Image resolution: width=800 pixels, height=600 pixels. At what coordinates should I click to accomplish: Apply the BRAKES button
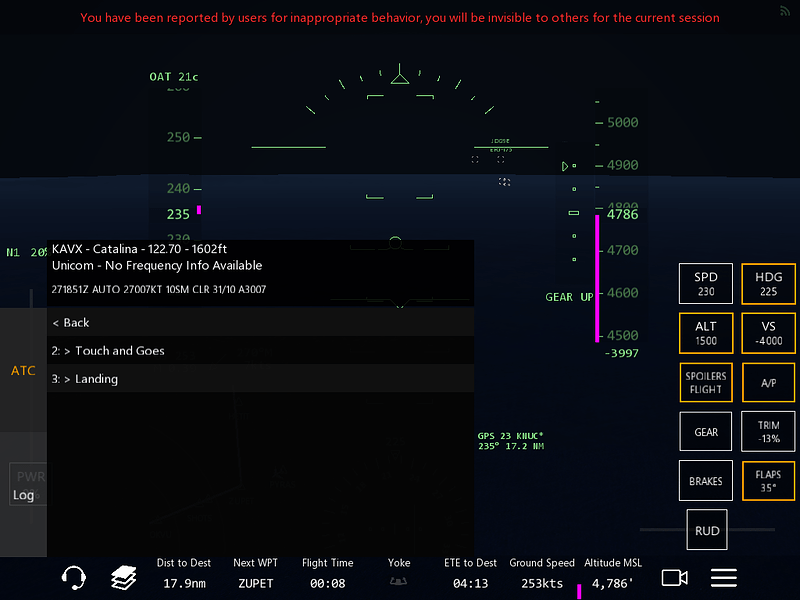click(706, 481)
